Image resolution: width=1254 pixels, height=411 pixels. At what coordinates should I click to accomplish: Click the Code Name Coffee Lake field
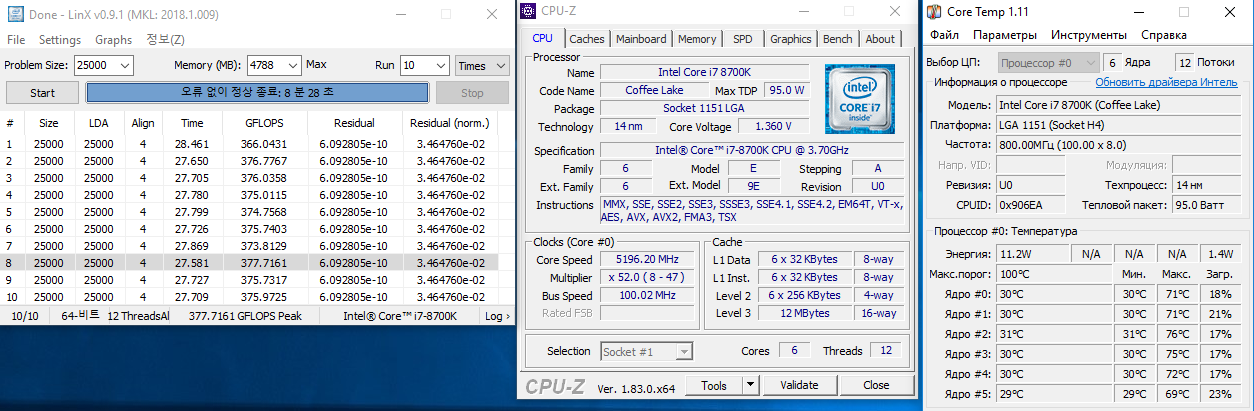click(655, 90)
